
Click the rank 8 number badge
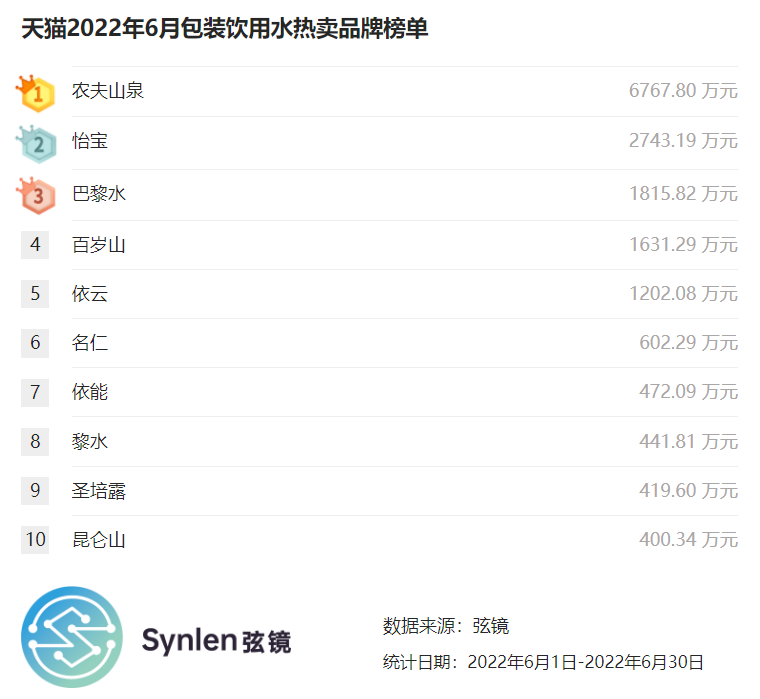35,441
